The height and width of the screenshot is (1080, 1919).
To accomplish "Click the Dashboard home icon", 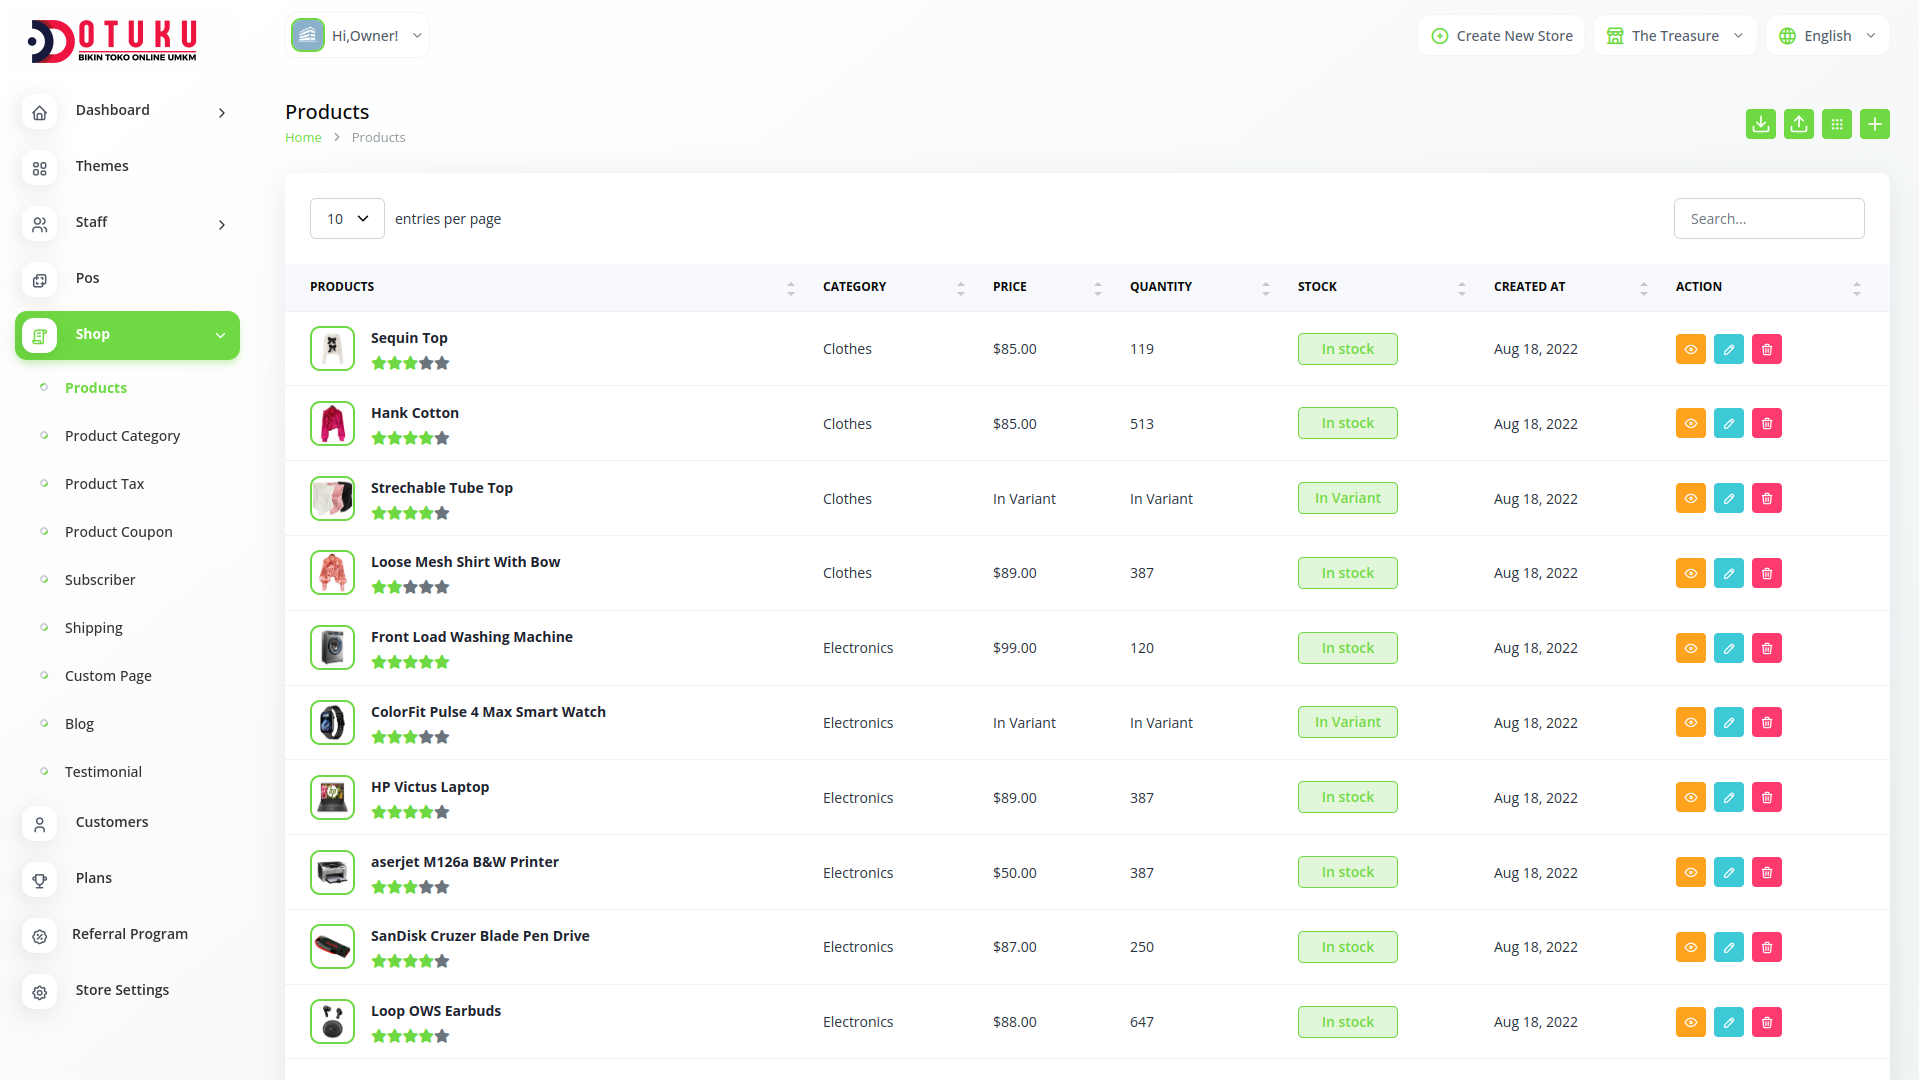I will 39,113.
